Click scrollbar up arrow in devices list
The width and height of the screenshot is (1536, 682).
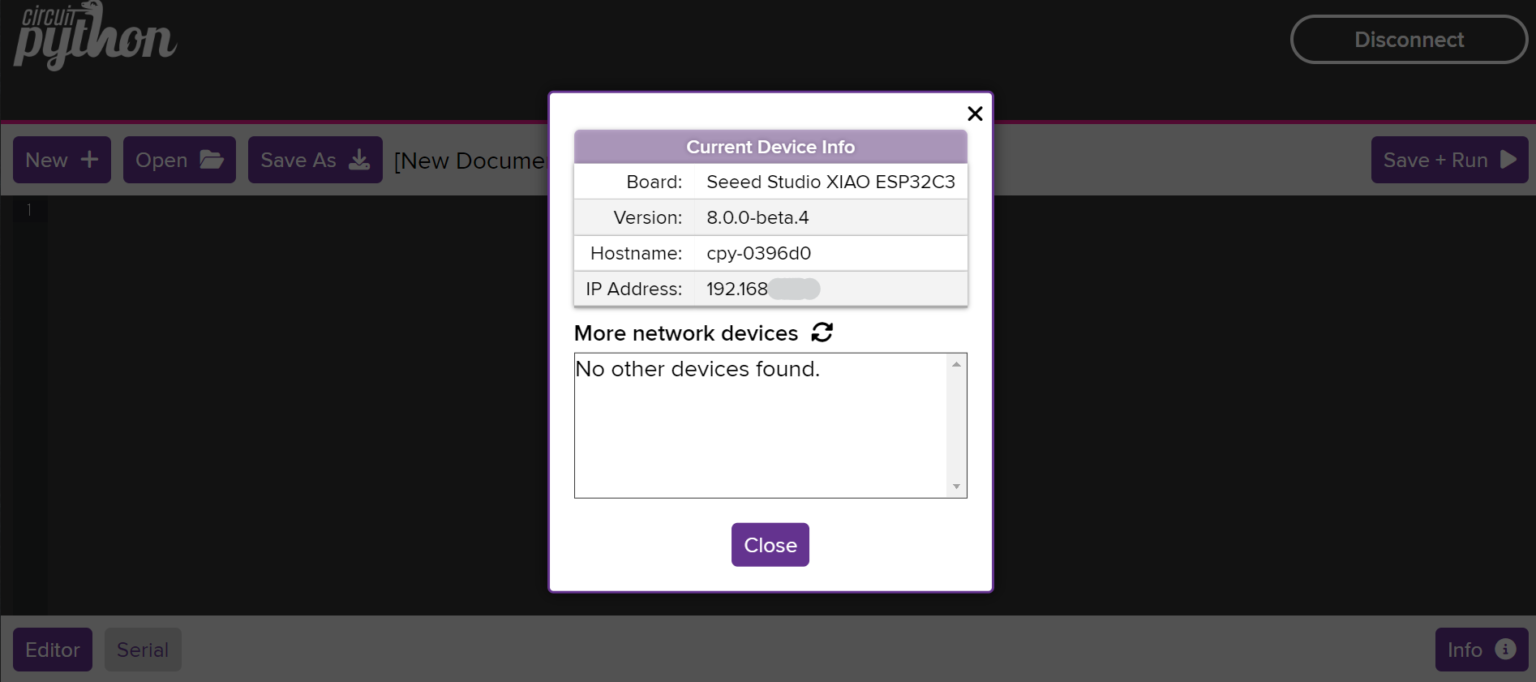[957, 364]
